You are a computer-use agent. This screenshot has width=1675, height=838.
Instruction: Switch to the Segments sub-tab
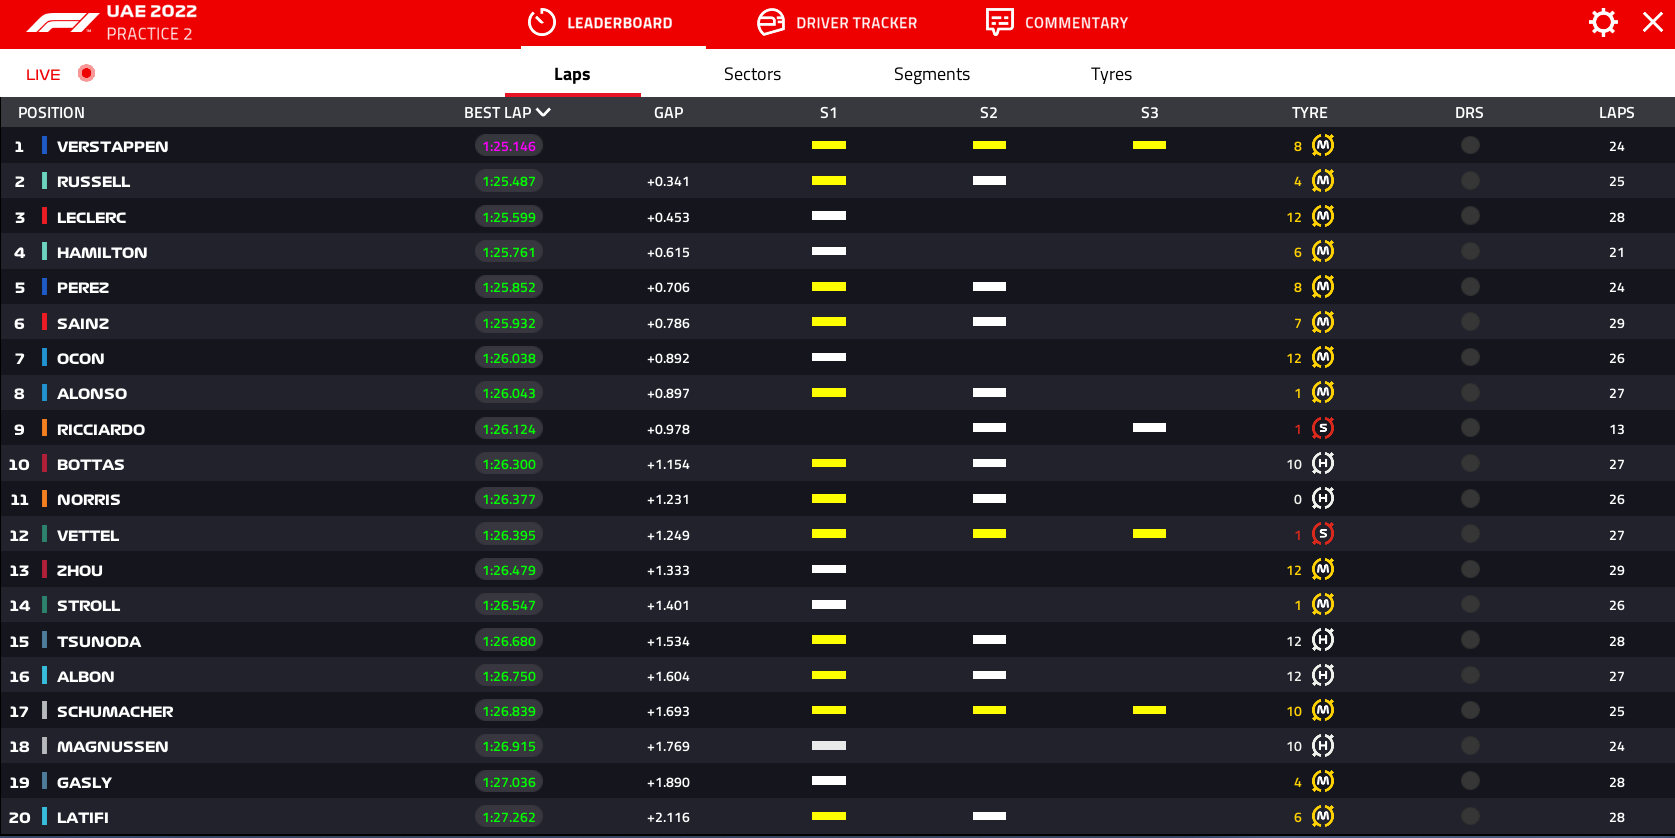(932, 74)
